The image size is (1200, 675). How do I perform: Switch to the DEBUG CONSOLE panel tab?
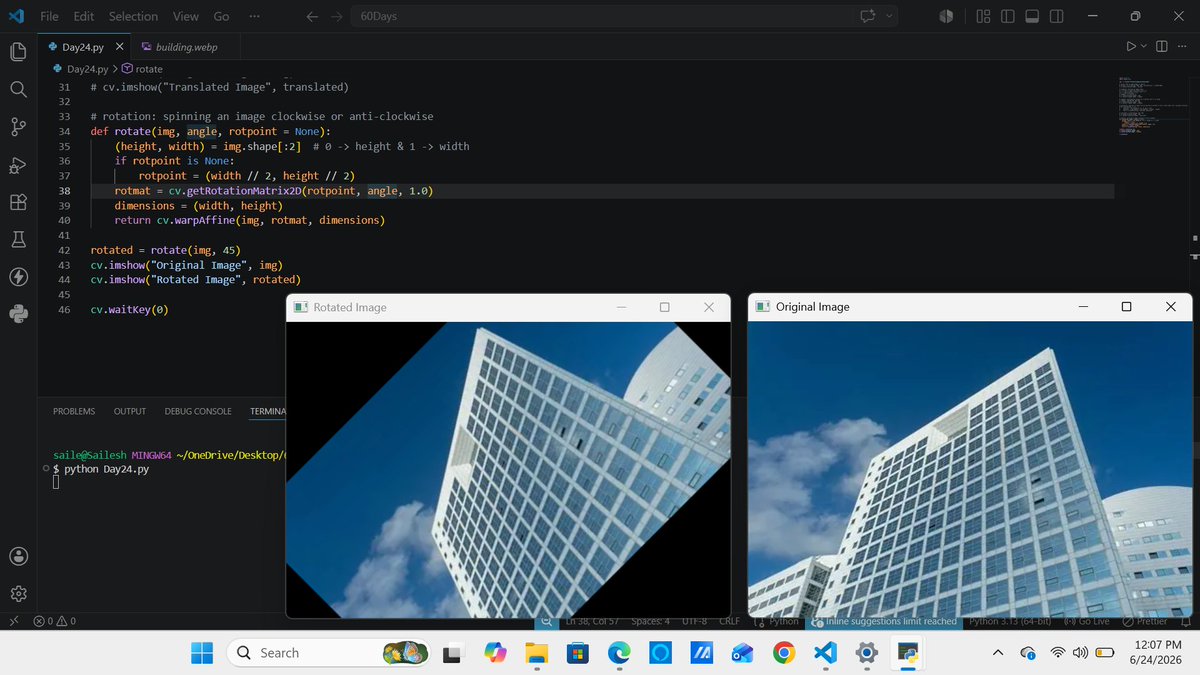198,411
